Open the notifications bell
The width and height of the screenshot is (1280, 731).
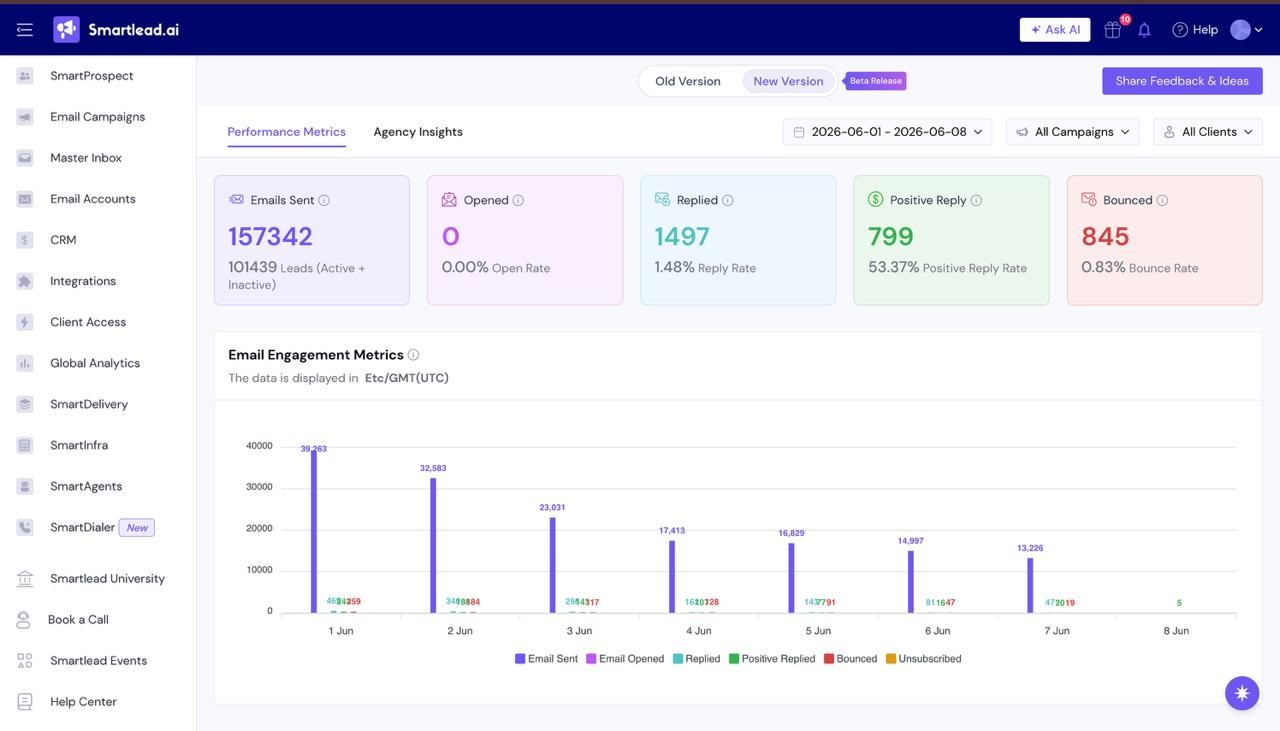[x=1144, y=30]
